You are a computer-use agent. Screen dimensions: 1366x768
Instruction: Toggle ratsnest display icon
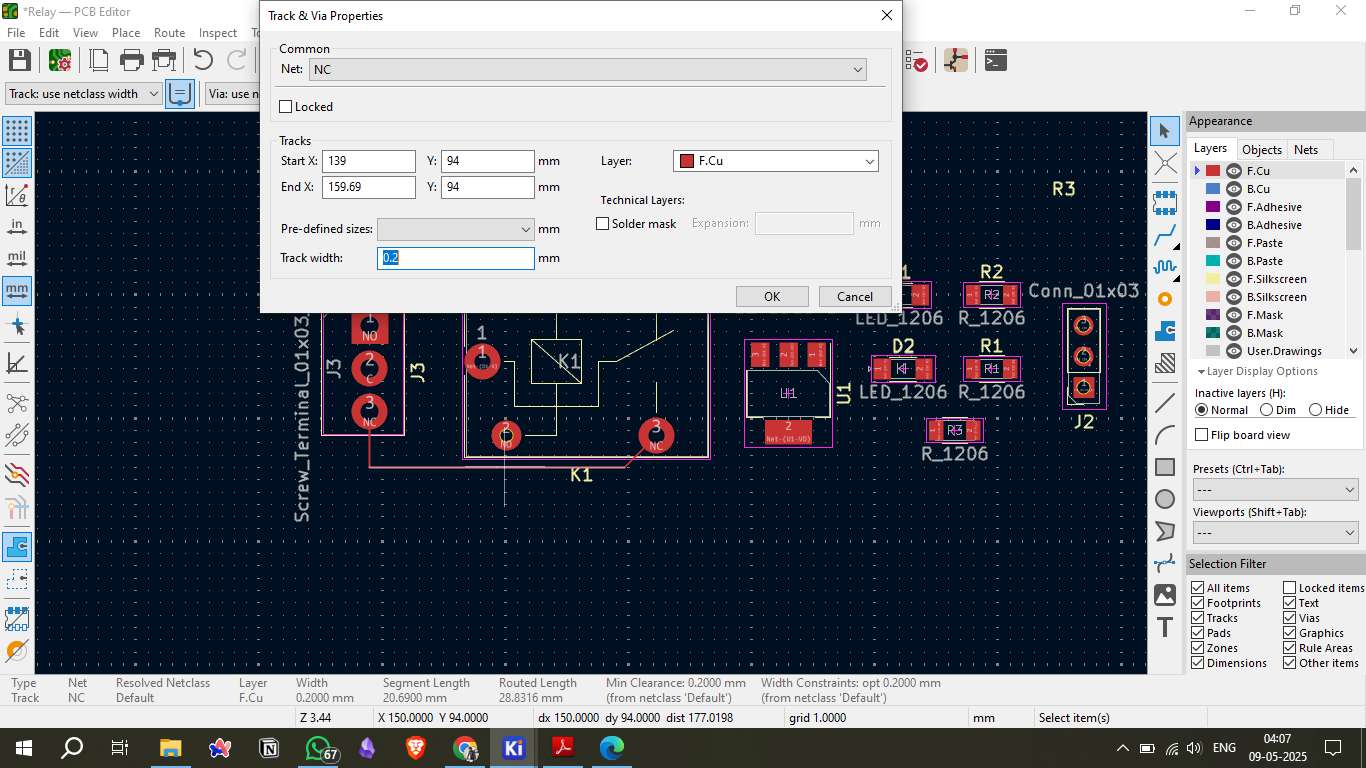tap(17, 404)
